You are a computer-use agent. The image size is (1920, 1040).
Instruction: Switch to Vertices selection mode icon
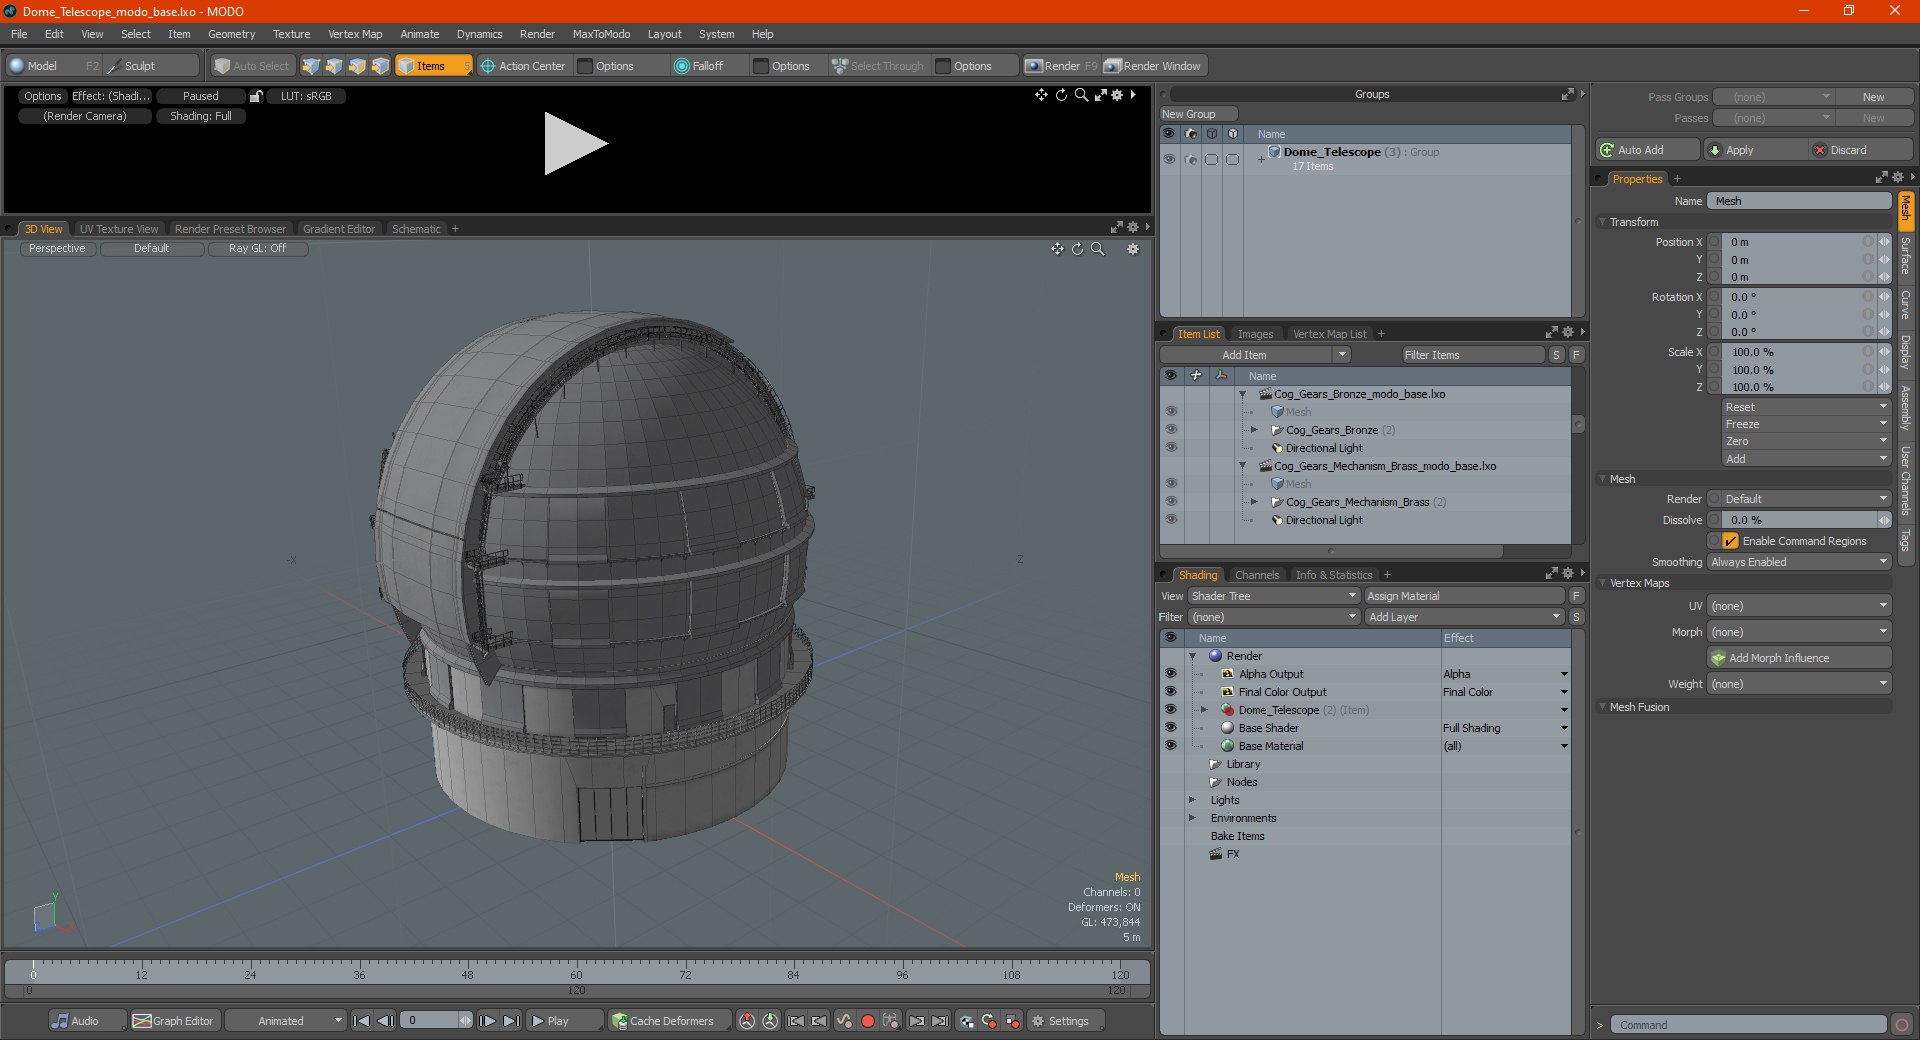click(x=311, y=66)
